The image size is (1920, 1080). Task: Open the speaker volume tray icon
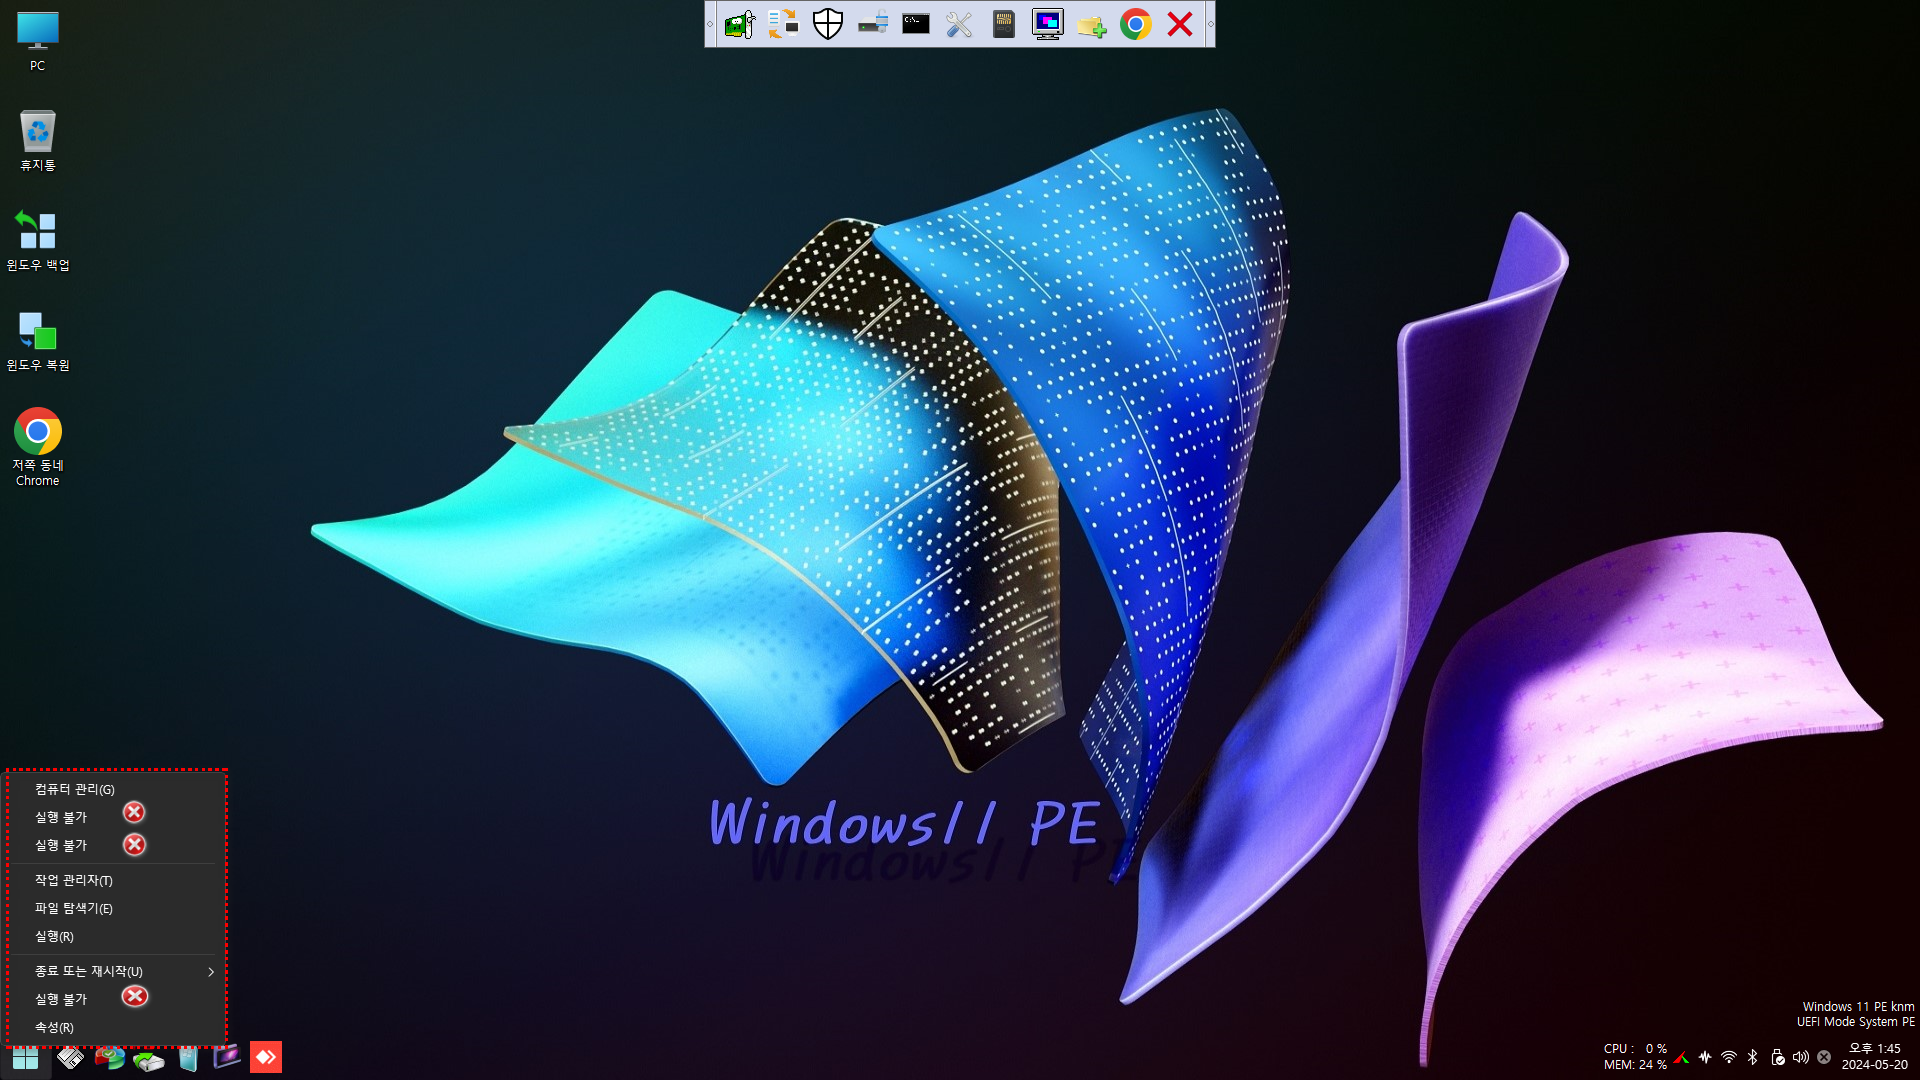[1801, 1057]
